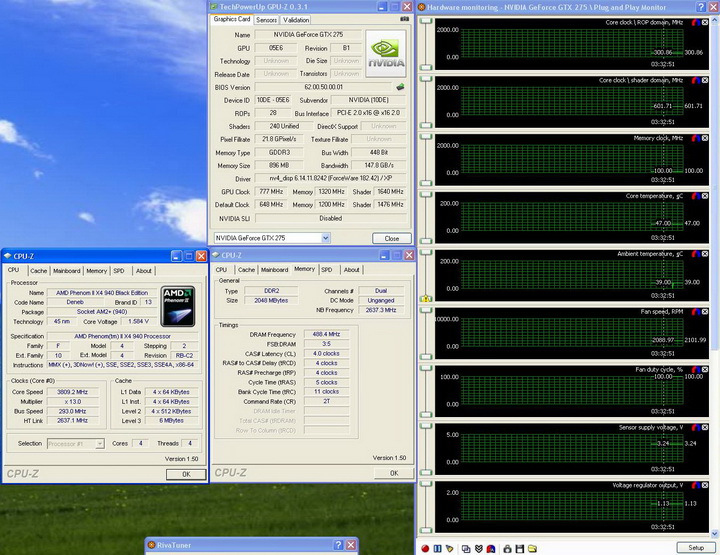
Task: Toggle magnet icon on Fan speed RPM graph
Action: (696, 312)
